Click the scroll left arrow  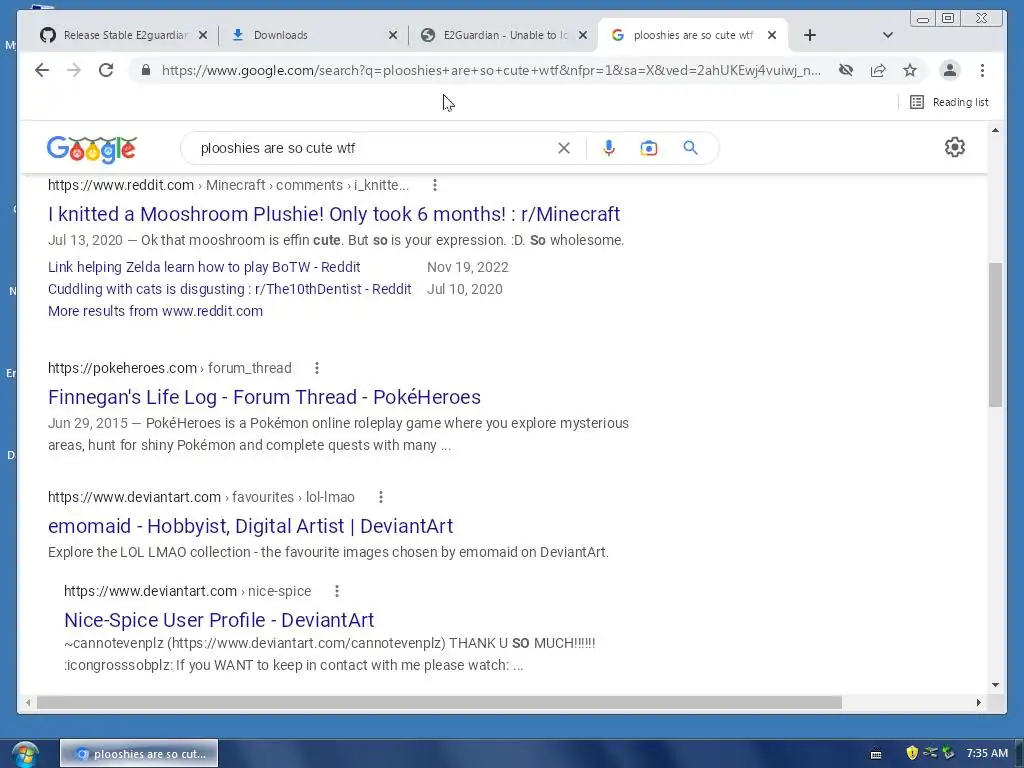coord(27,703)
